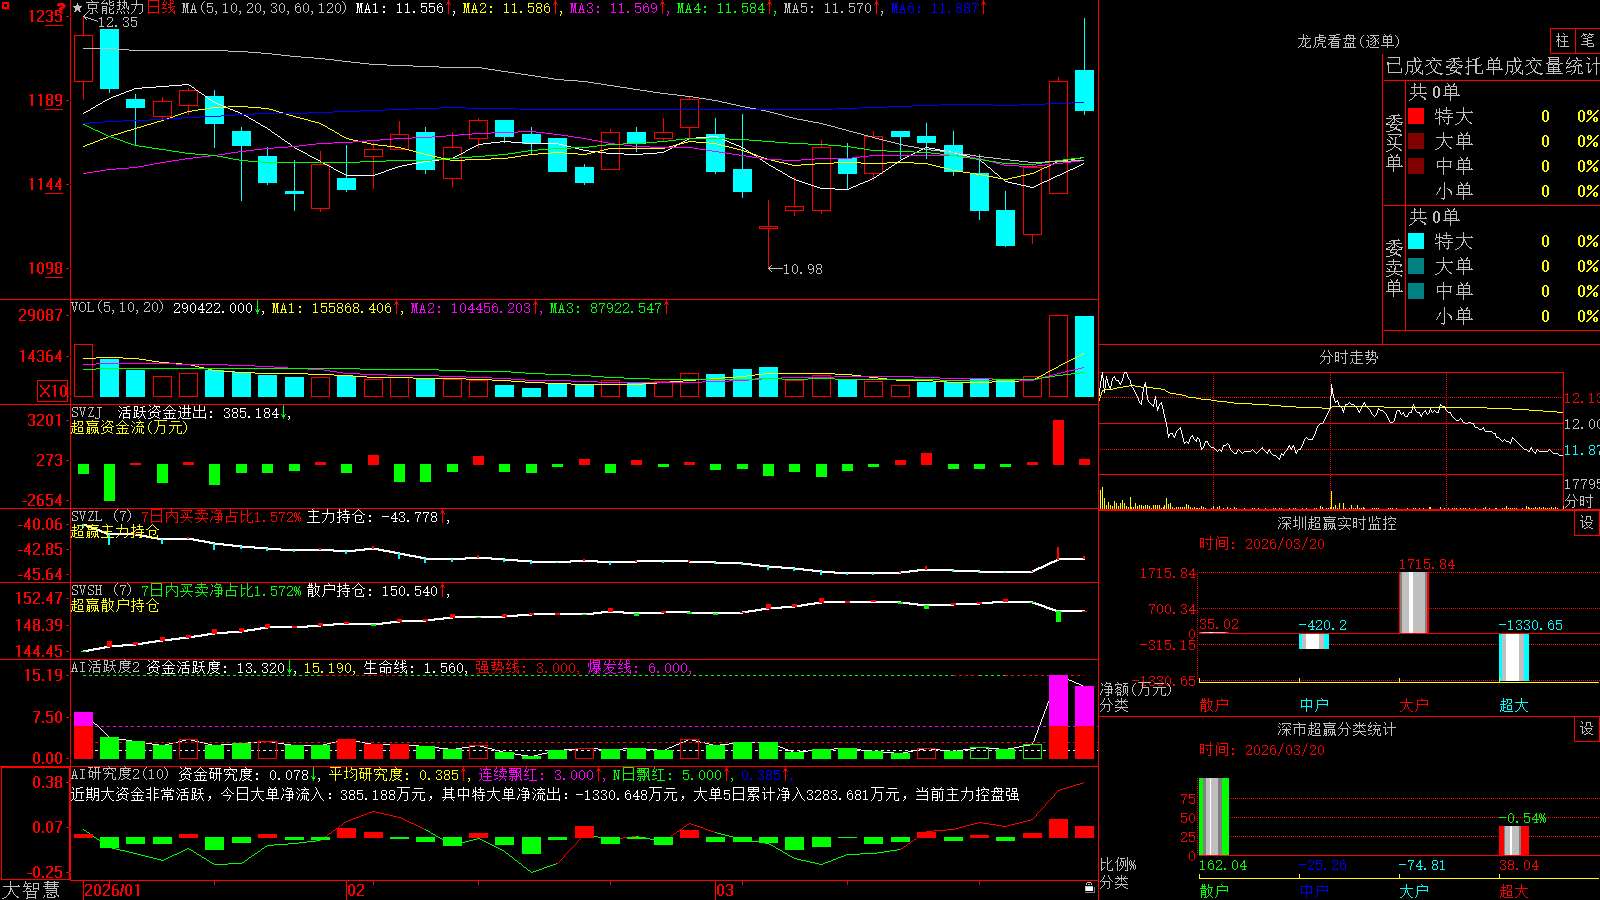Click the MA1: 11.556 value

404,8
